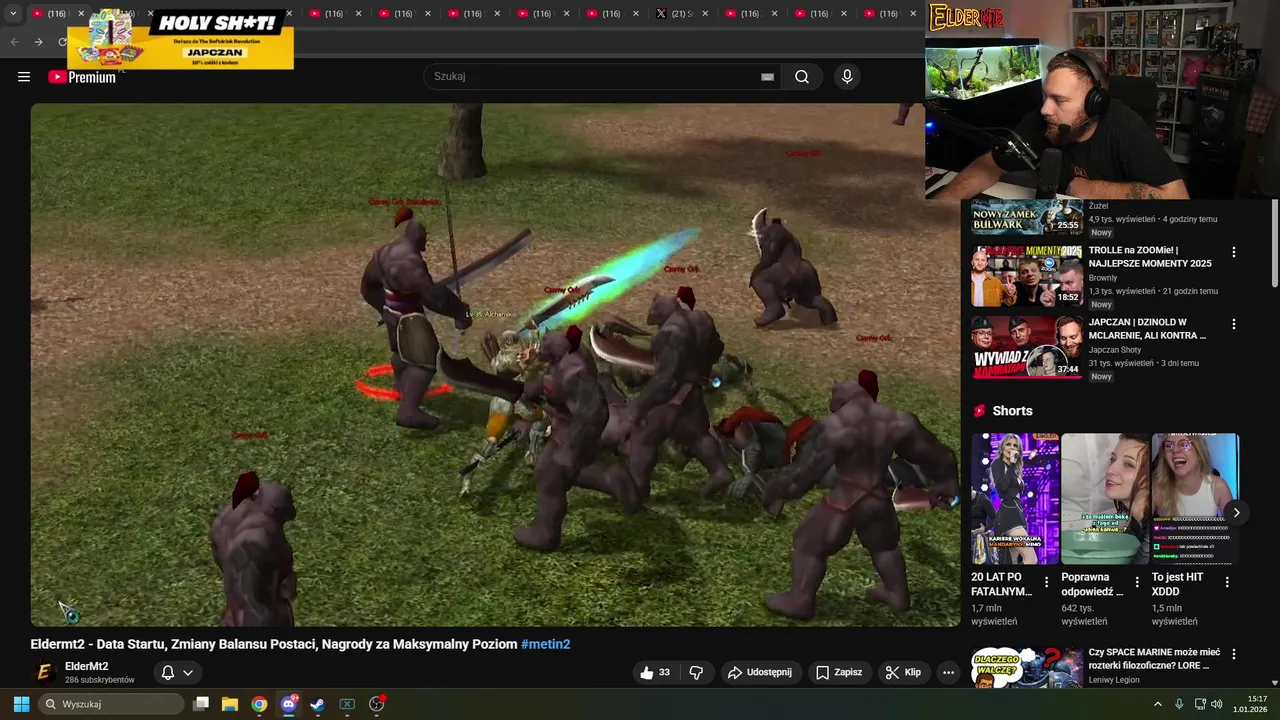This screenshot has width=1280, height=720.
Task: Open Czy SPACE MARINE video thumbnail
Action: click(1027, 668)
